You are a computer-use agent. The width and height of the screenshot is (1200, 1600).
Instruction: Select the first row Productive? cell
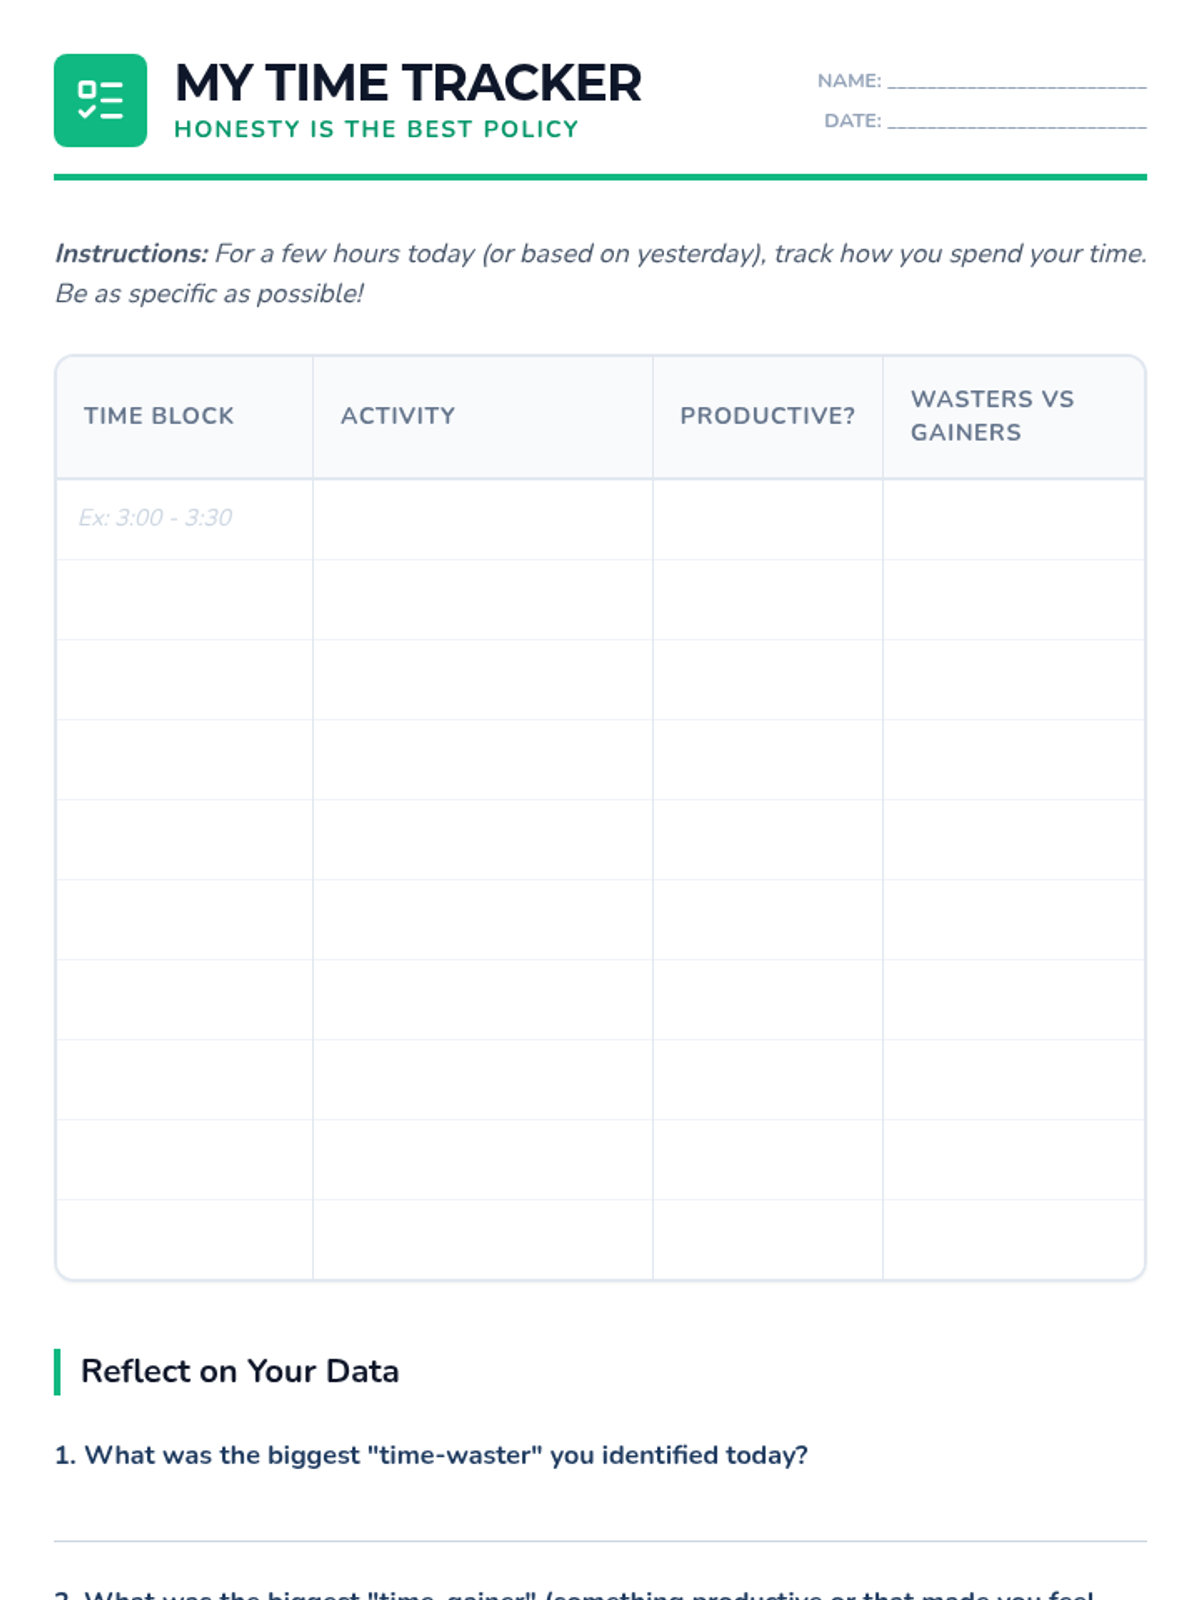coord(767,519)
